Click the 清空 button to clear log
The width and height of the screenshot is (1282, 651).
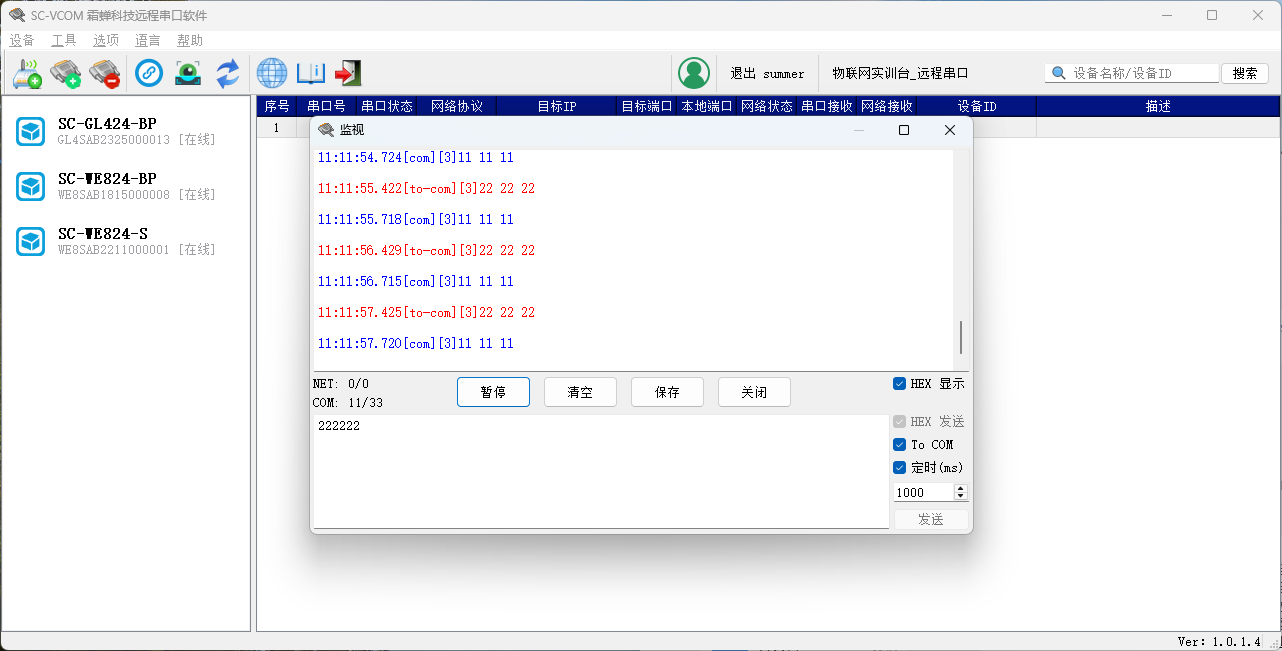tap(580, 393)
